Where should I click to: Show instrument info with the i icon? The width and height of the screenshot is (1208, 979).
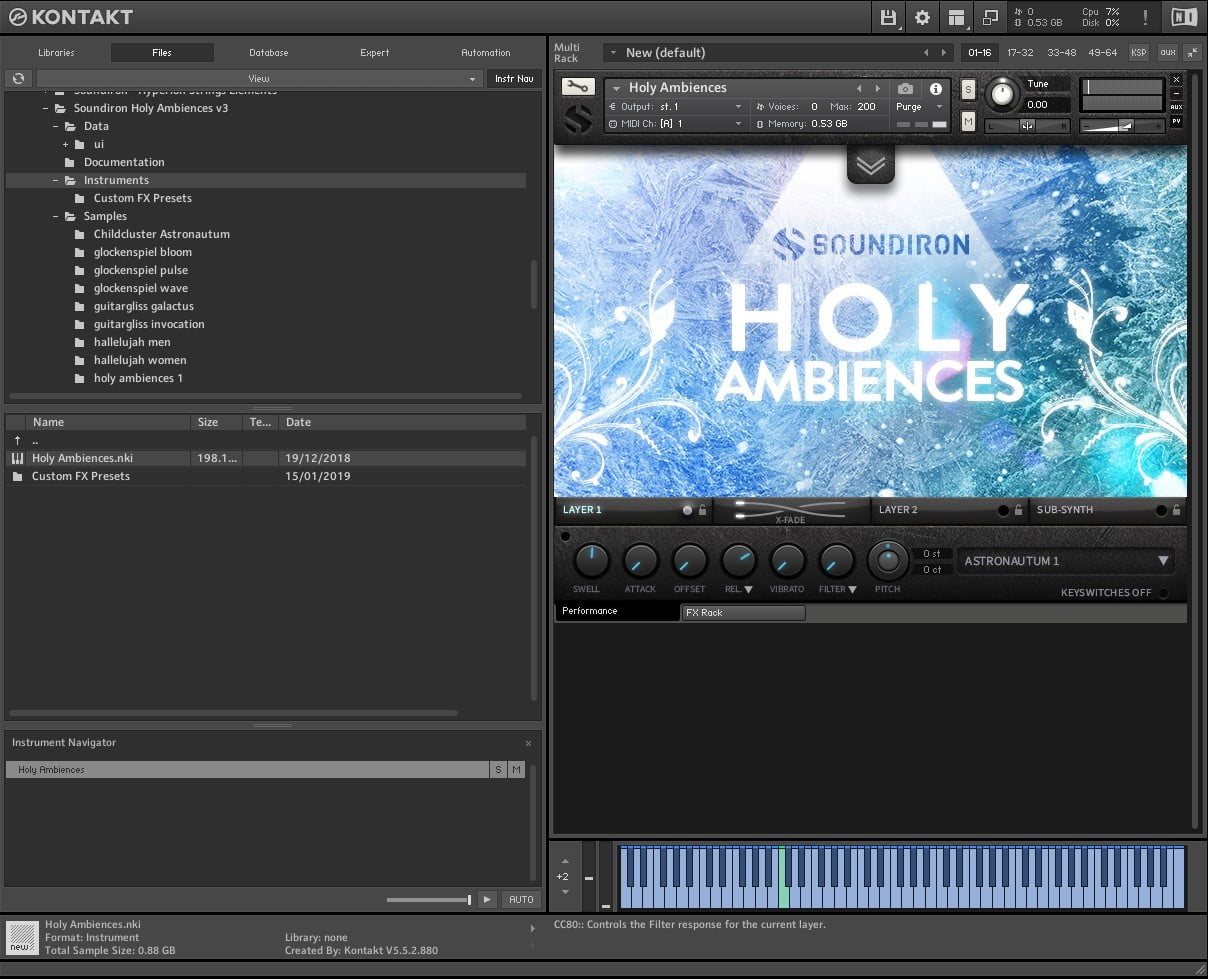coord(936,89)
